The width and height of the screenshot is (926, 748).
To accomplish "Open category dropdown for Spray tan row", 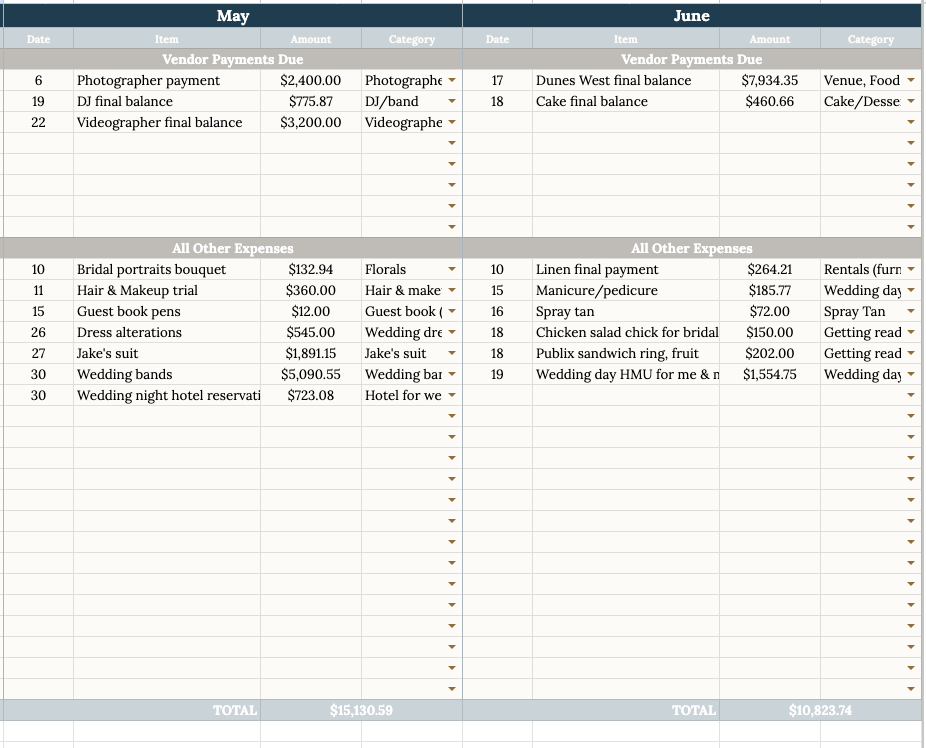I will click(x=911, y=311).
